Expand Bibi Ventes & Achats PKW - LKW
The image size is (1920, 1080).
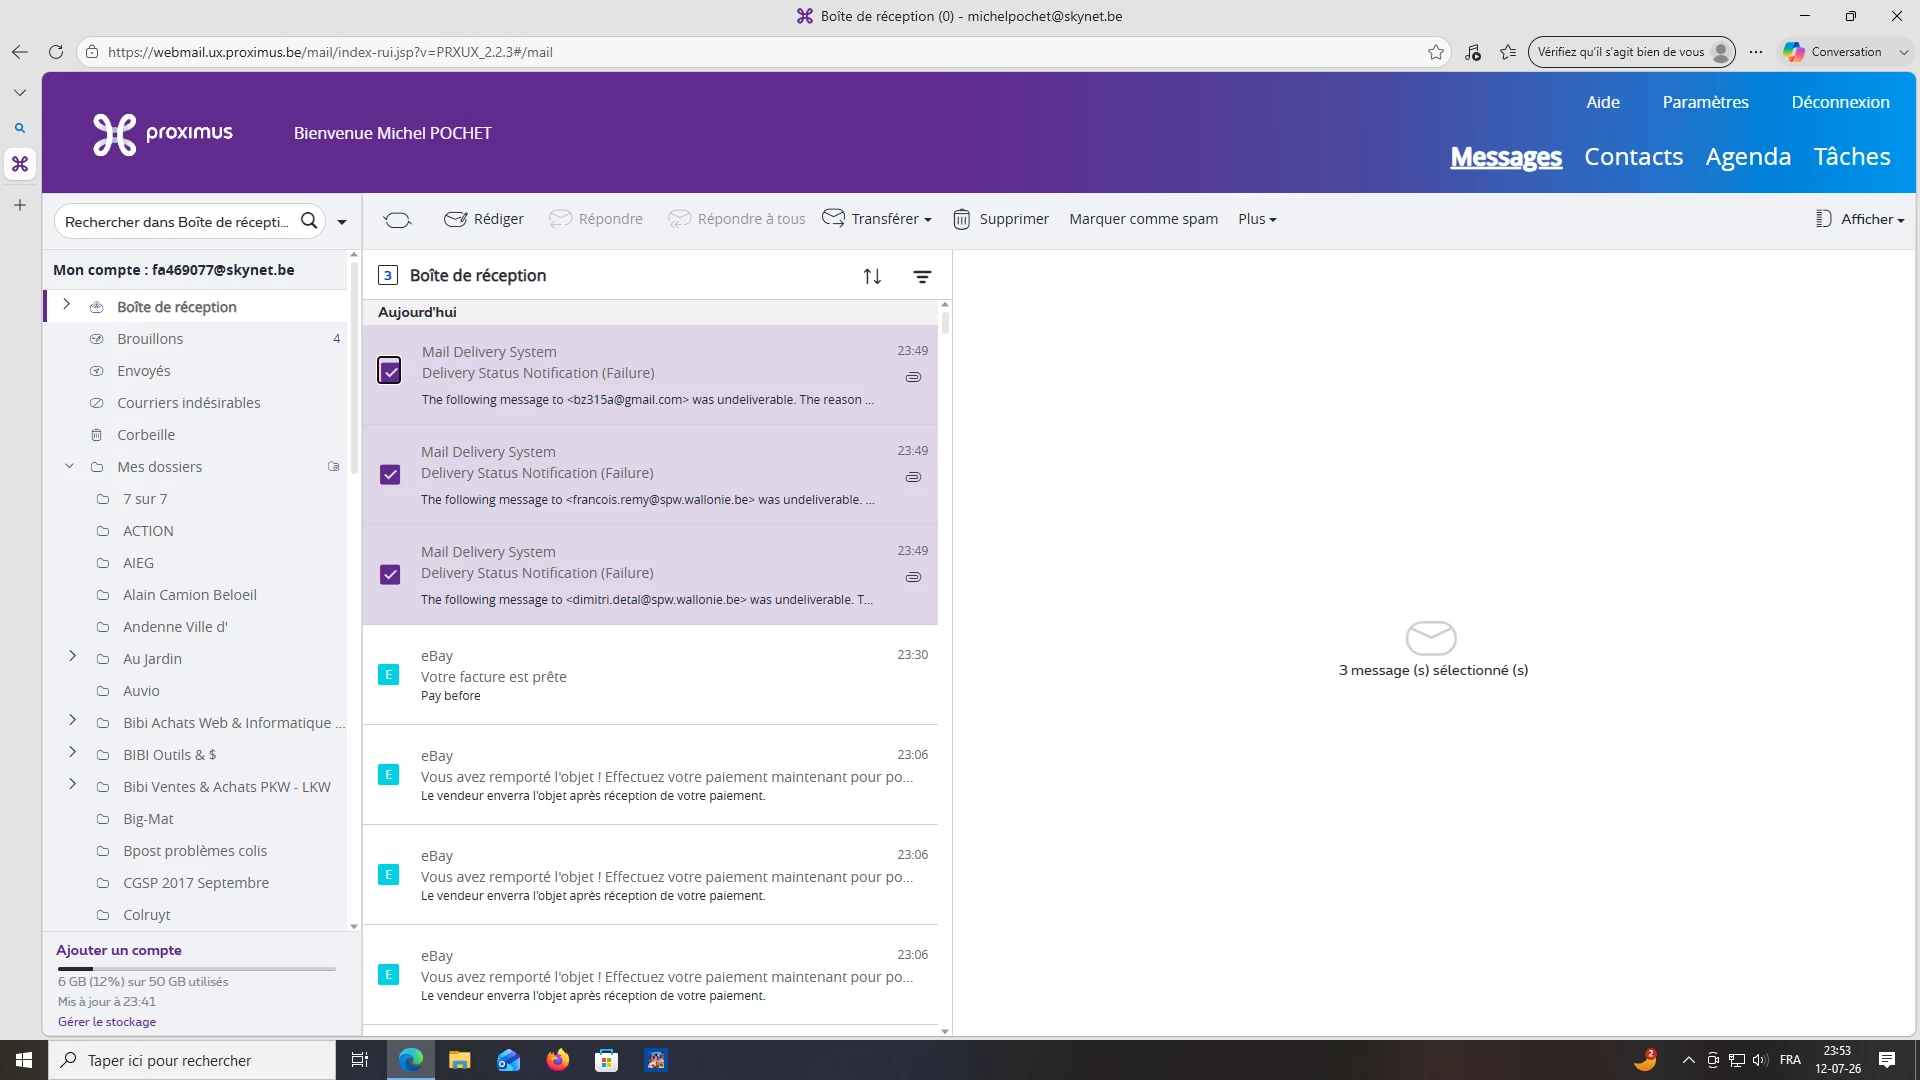[72, 784]
